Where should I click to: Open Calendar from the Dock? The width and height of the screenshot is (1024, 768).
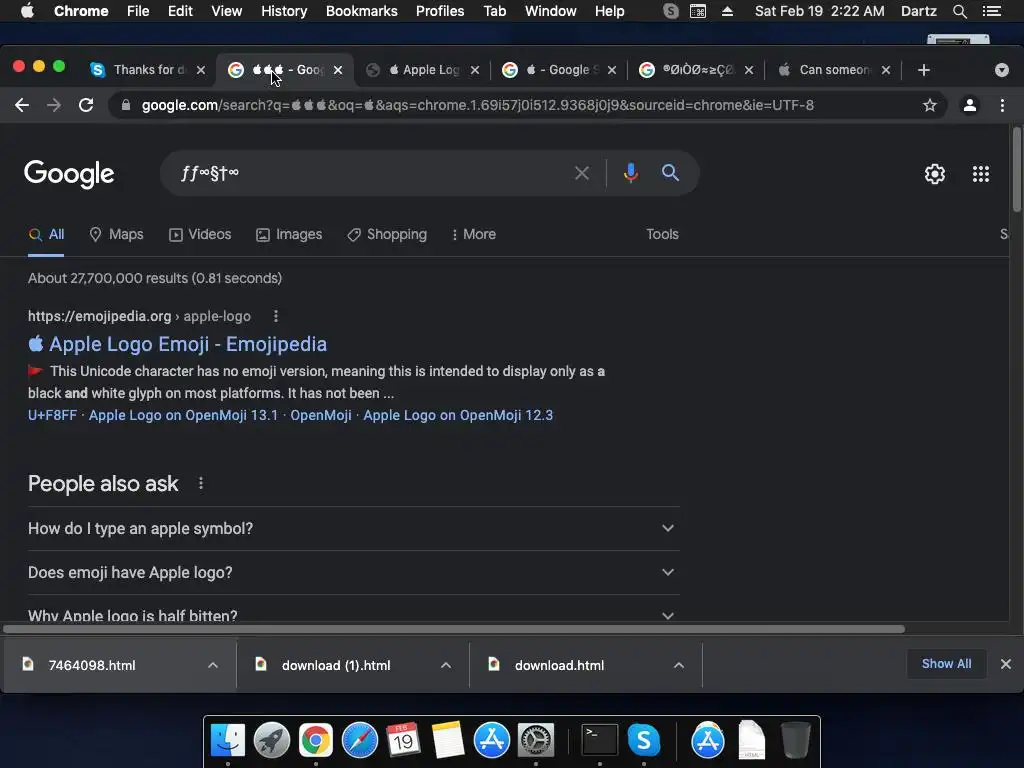[403, 740]
